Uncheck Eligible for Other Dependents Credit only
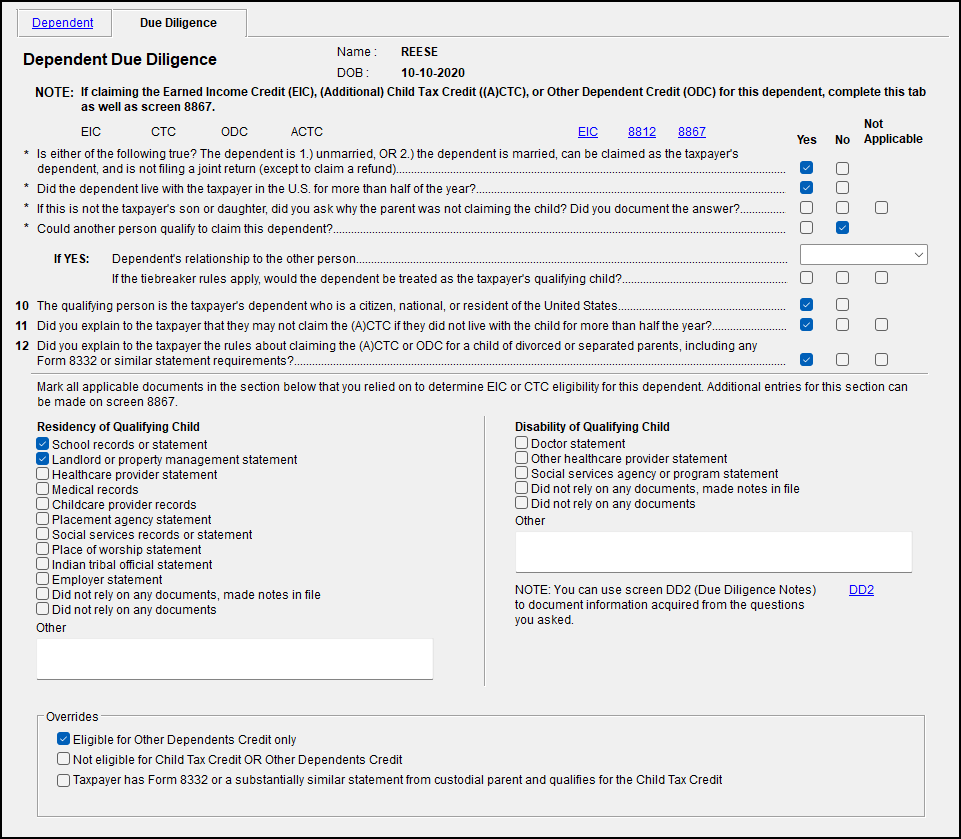The height and width of the screenshot is (839, 961). 63,739
